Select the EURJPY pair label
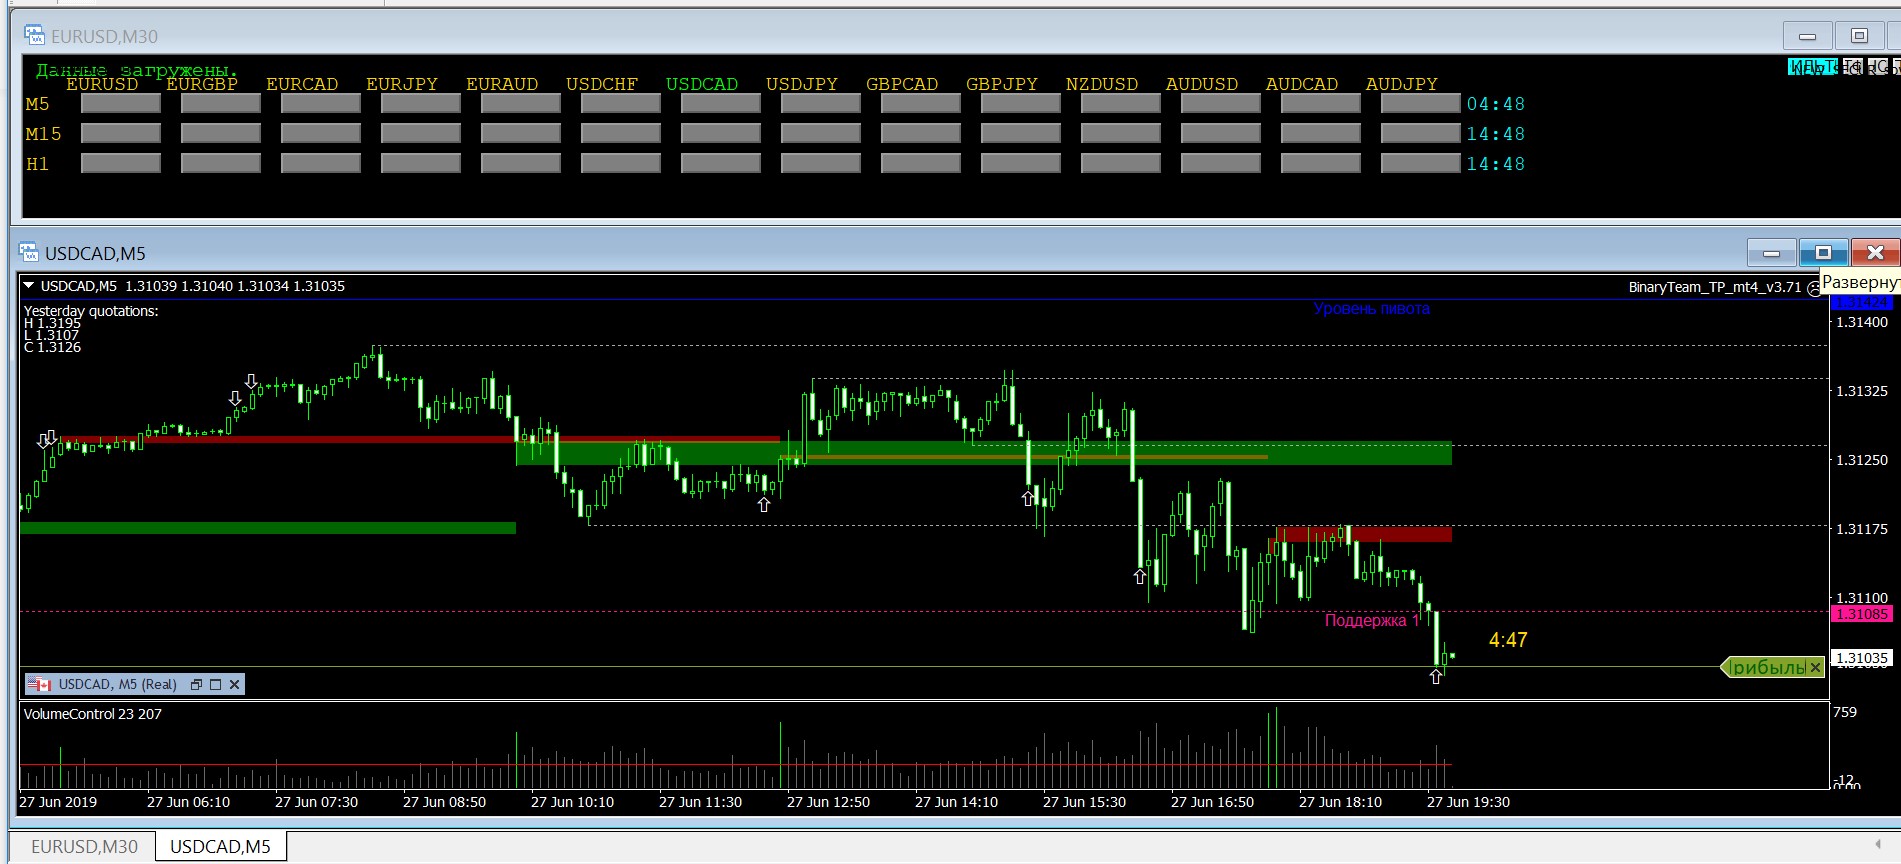Viewport: 1901px width, 864px height. click(x=402, y=84)
